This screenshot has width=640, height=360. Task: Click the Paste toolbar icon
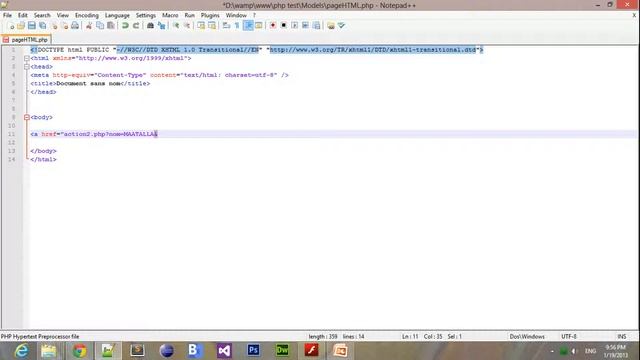click(x=111, y=26)
